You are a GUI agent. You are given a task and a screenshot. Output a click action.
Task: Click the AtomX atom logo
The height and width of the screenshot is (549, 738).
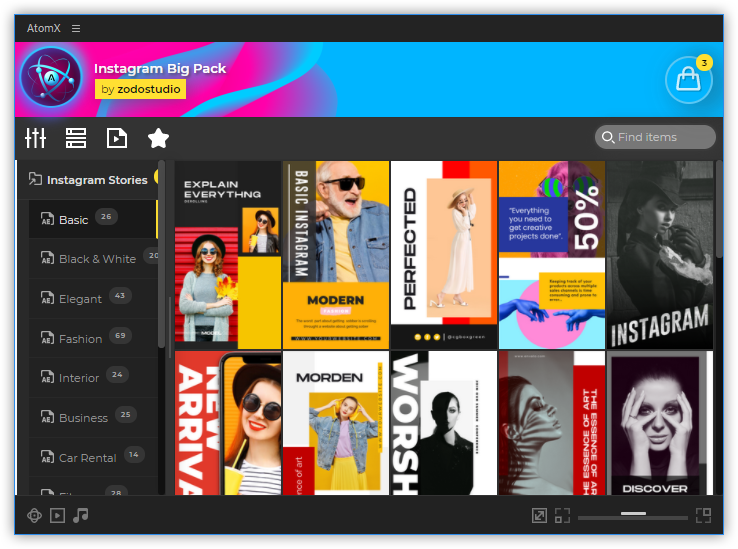pos(51,78)
